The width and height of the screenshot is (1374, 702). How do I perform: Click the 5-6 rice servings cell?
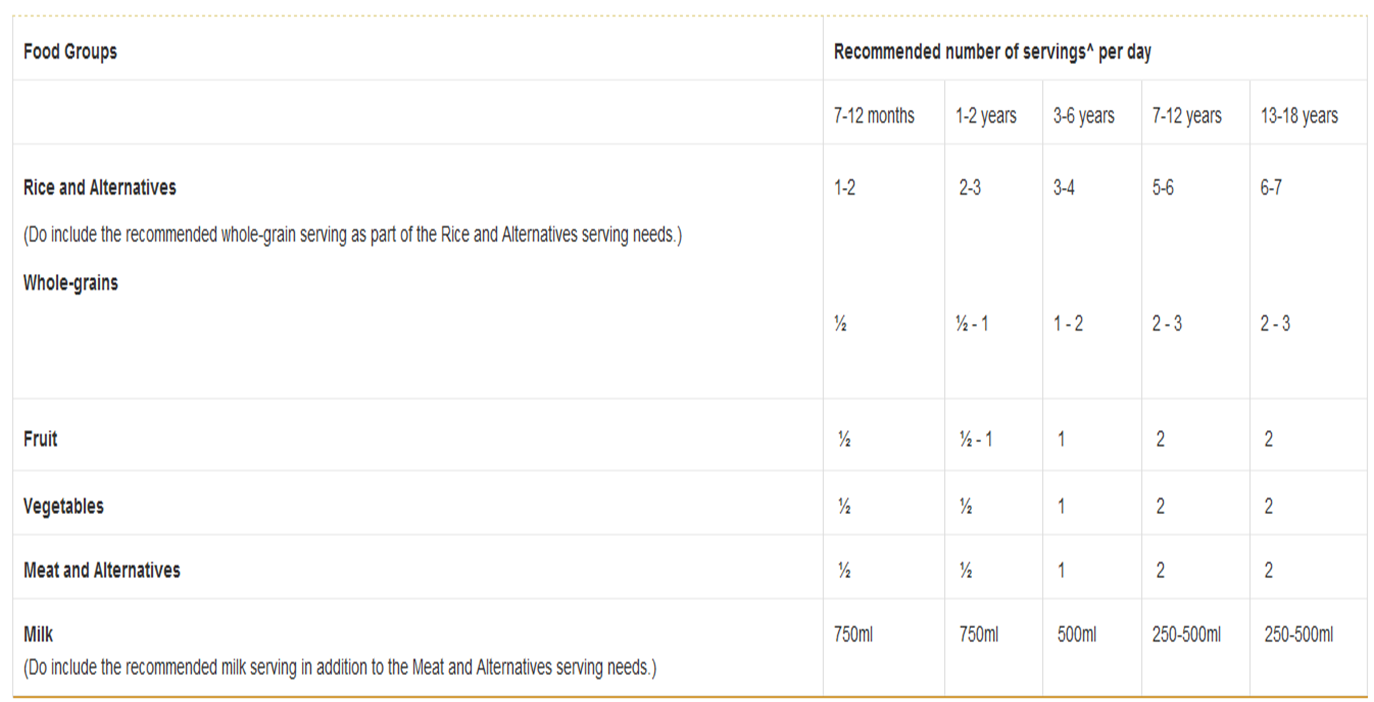tap(1162, 188)
